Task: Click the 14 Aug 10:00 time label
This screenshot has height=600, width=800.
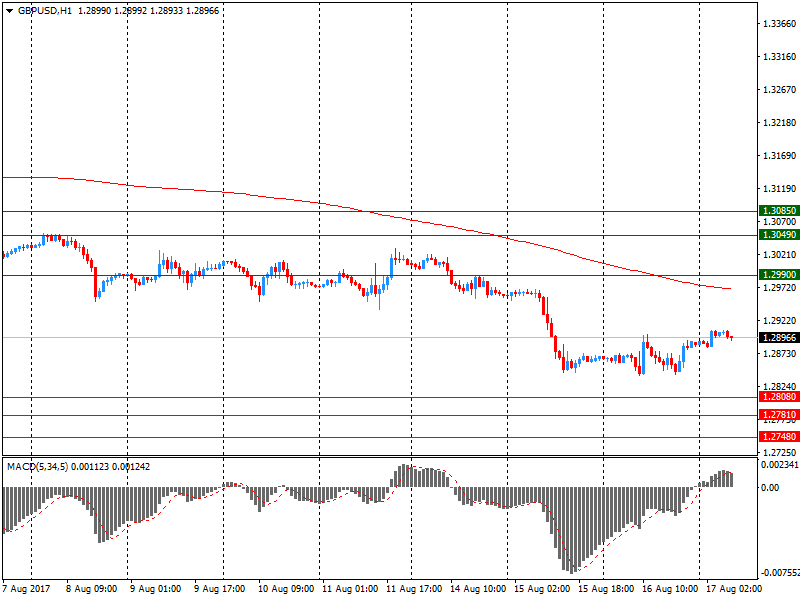Action: click(478, 589)
